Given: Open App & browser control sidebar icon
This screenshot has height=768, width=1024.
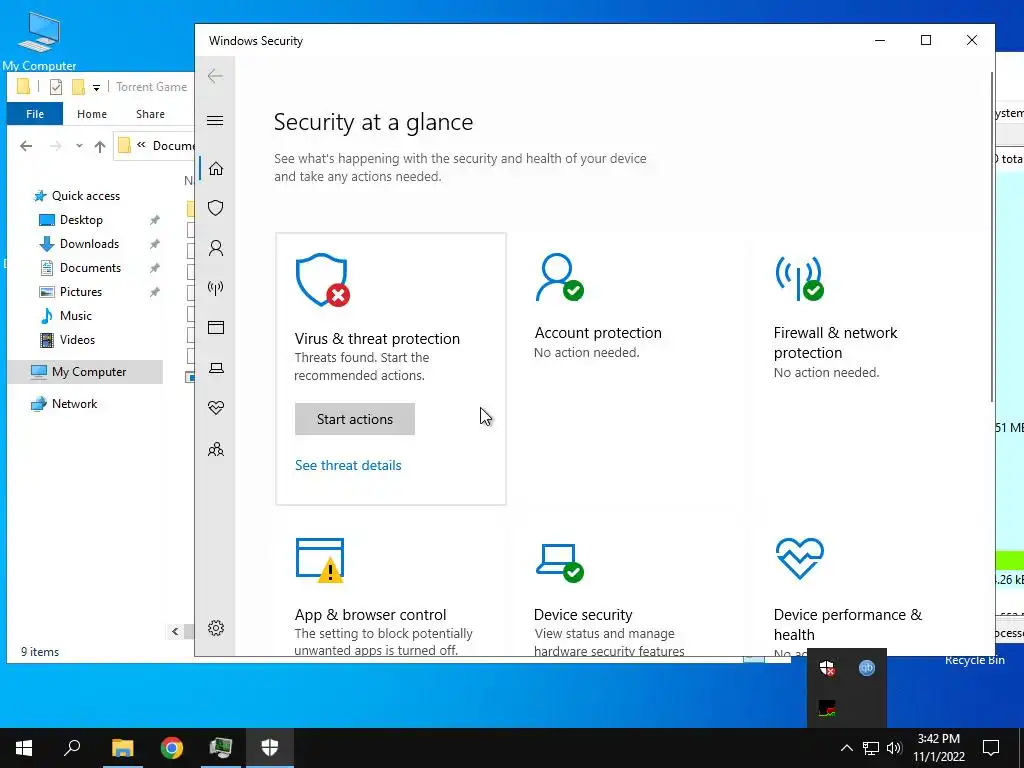Looking at the screenshot, I should pos(216,328).
